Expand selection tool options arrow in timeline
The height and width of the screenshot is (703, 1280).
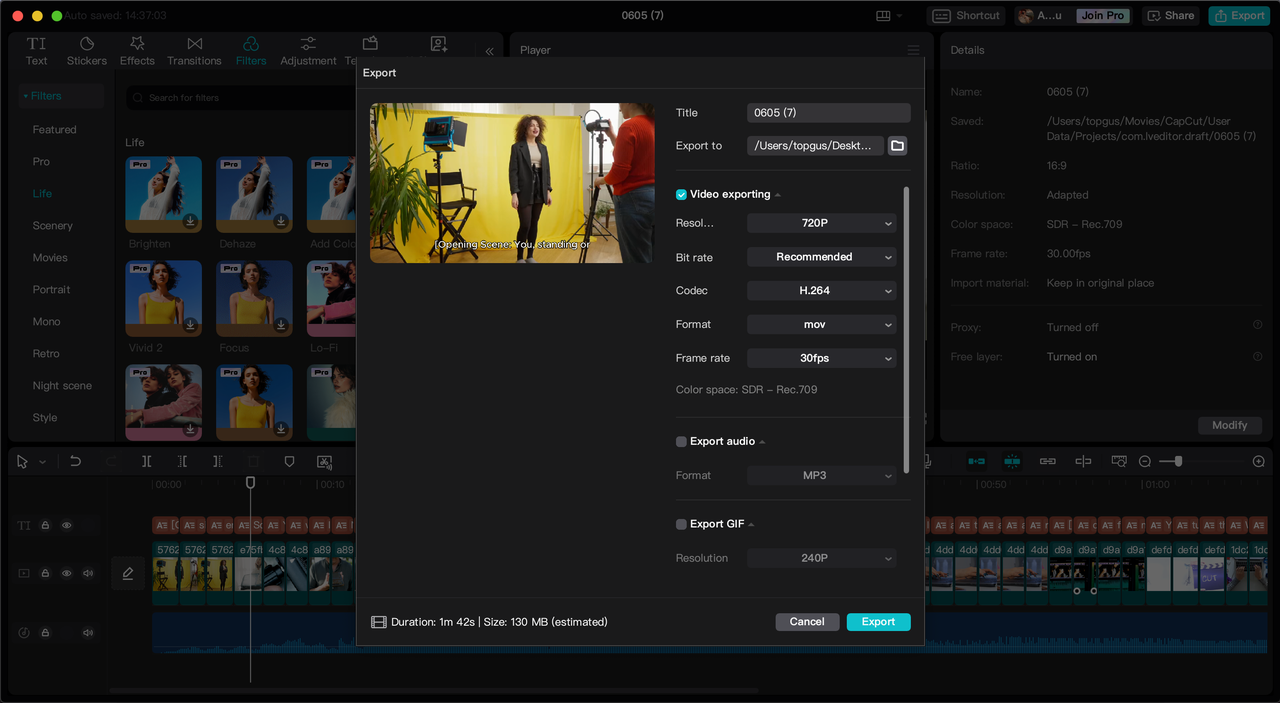[42, 462]
